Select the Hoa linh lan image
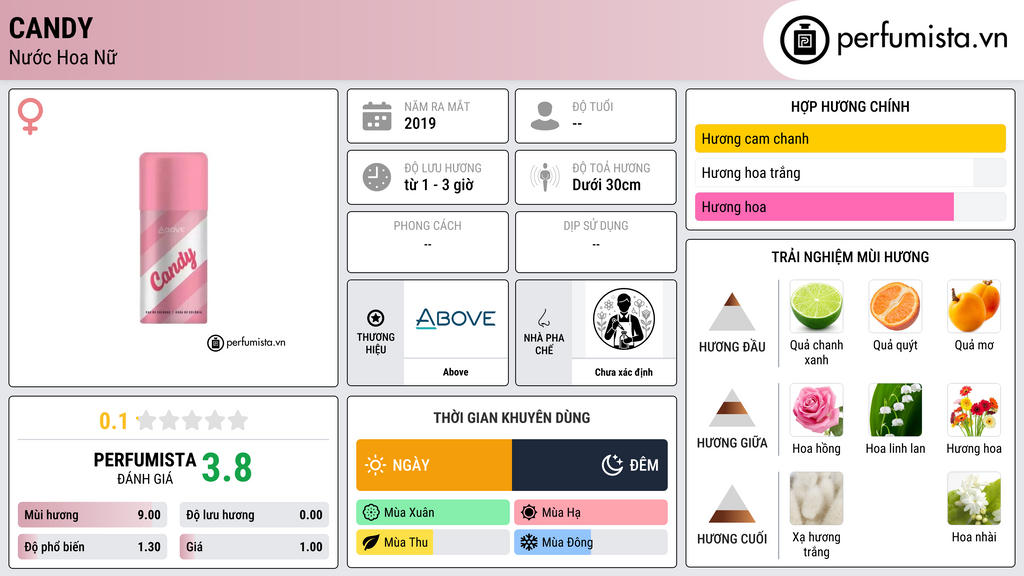 tap(895, 410)
